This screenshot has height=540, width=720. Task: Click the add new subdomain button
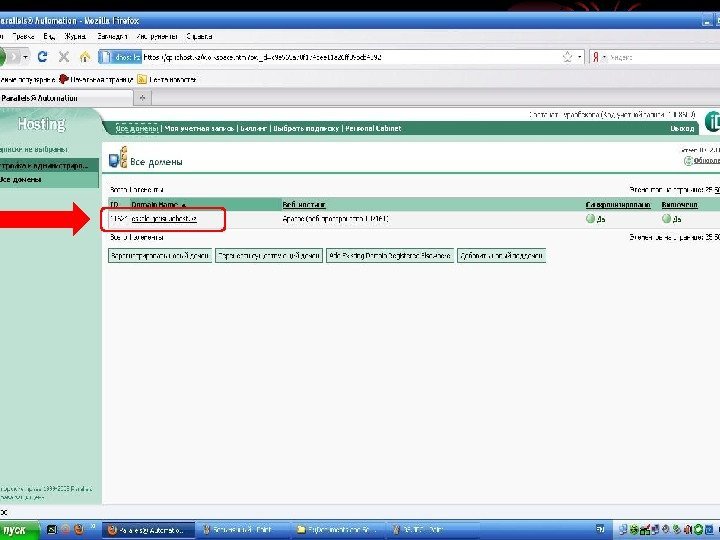[501, 256]
